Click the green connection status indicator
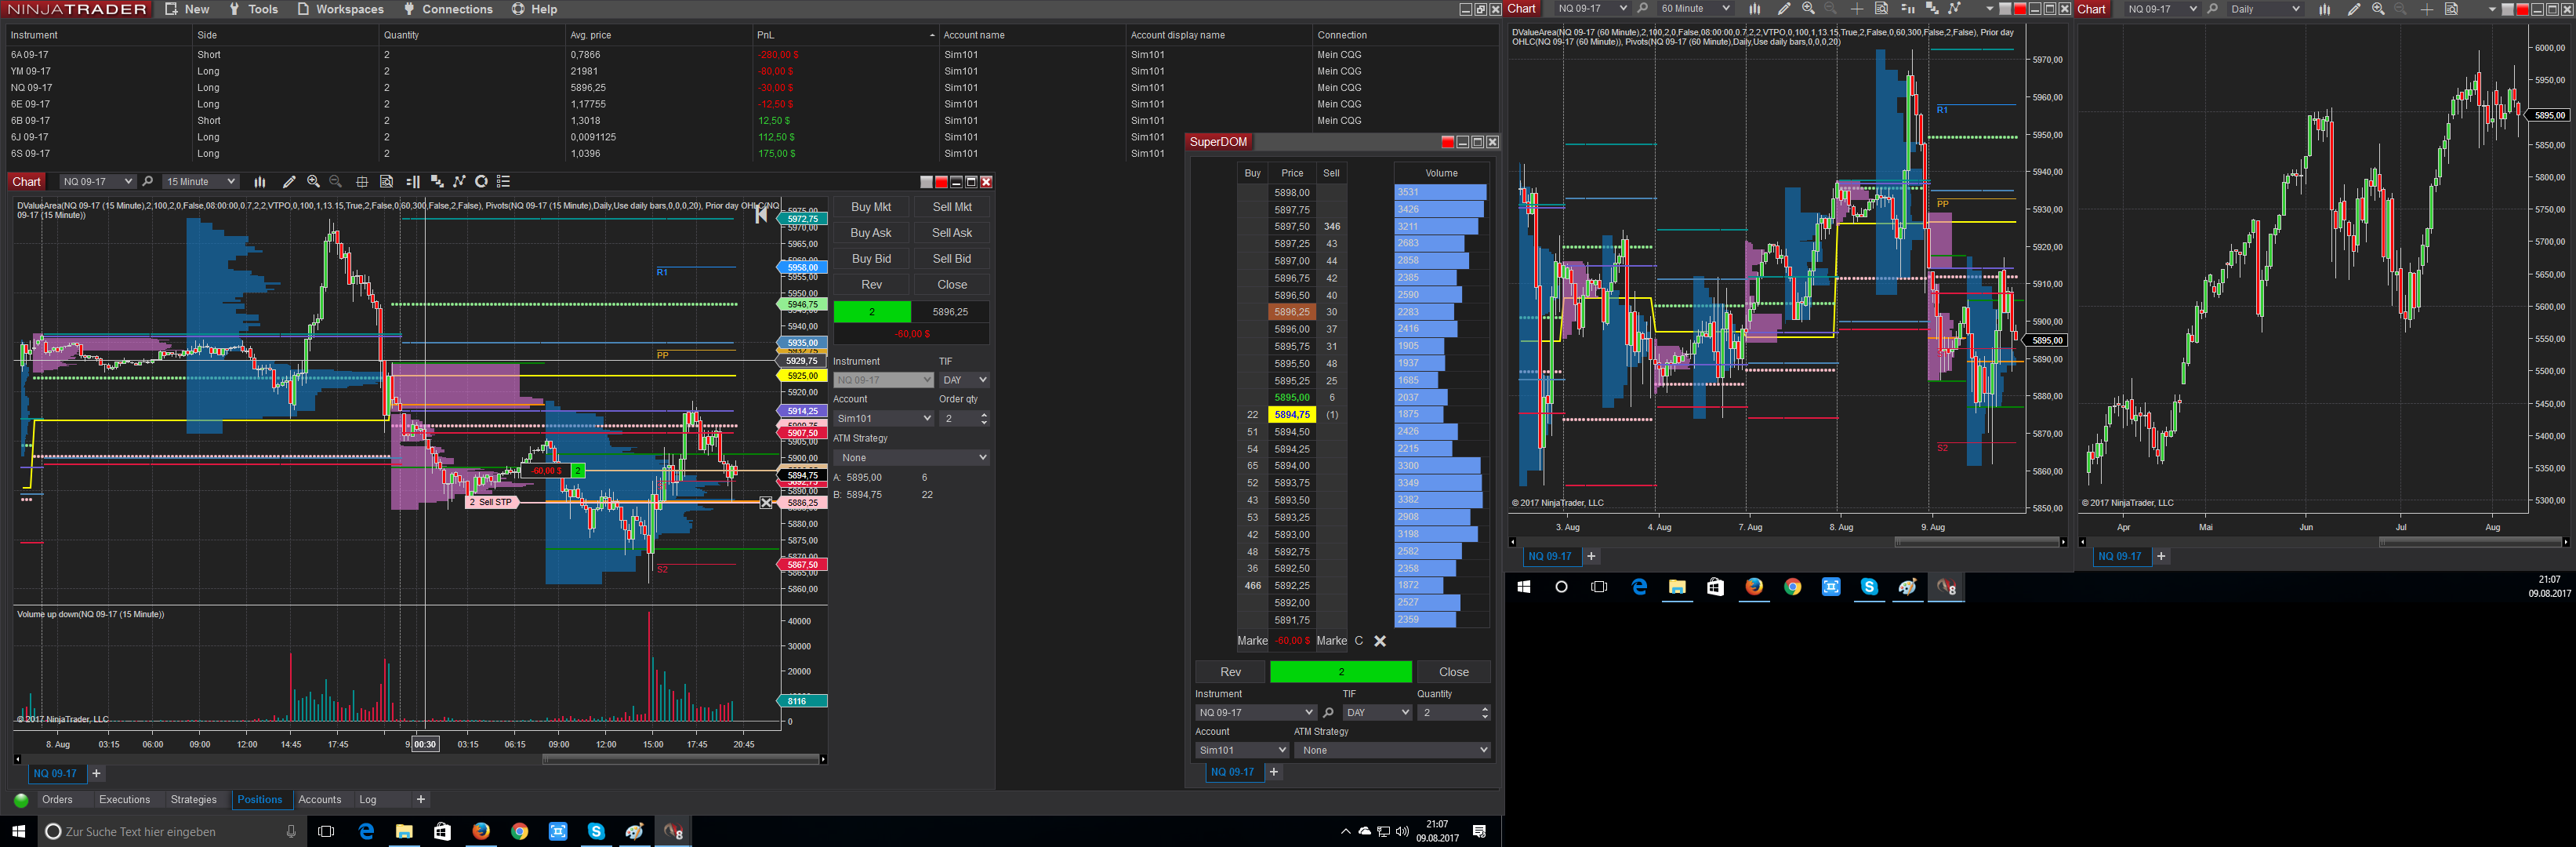Screen dimensions: 2576x847 (21, 800)
